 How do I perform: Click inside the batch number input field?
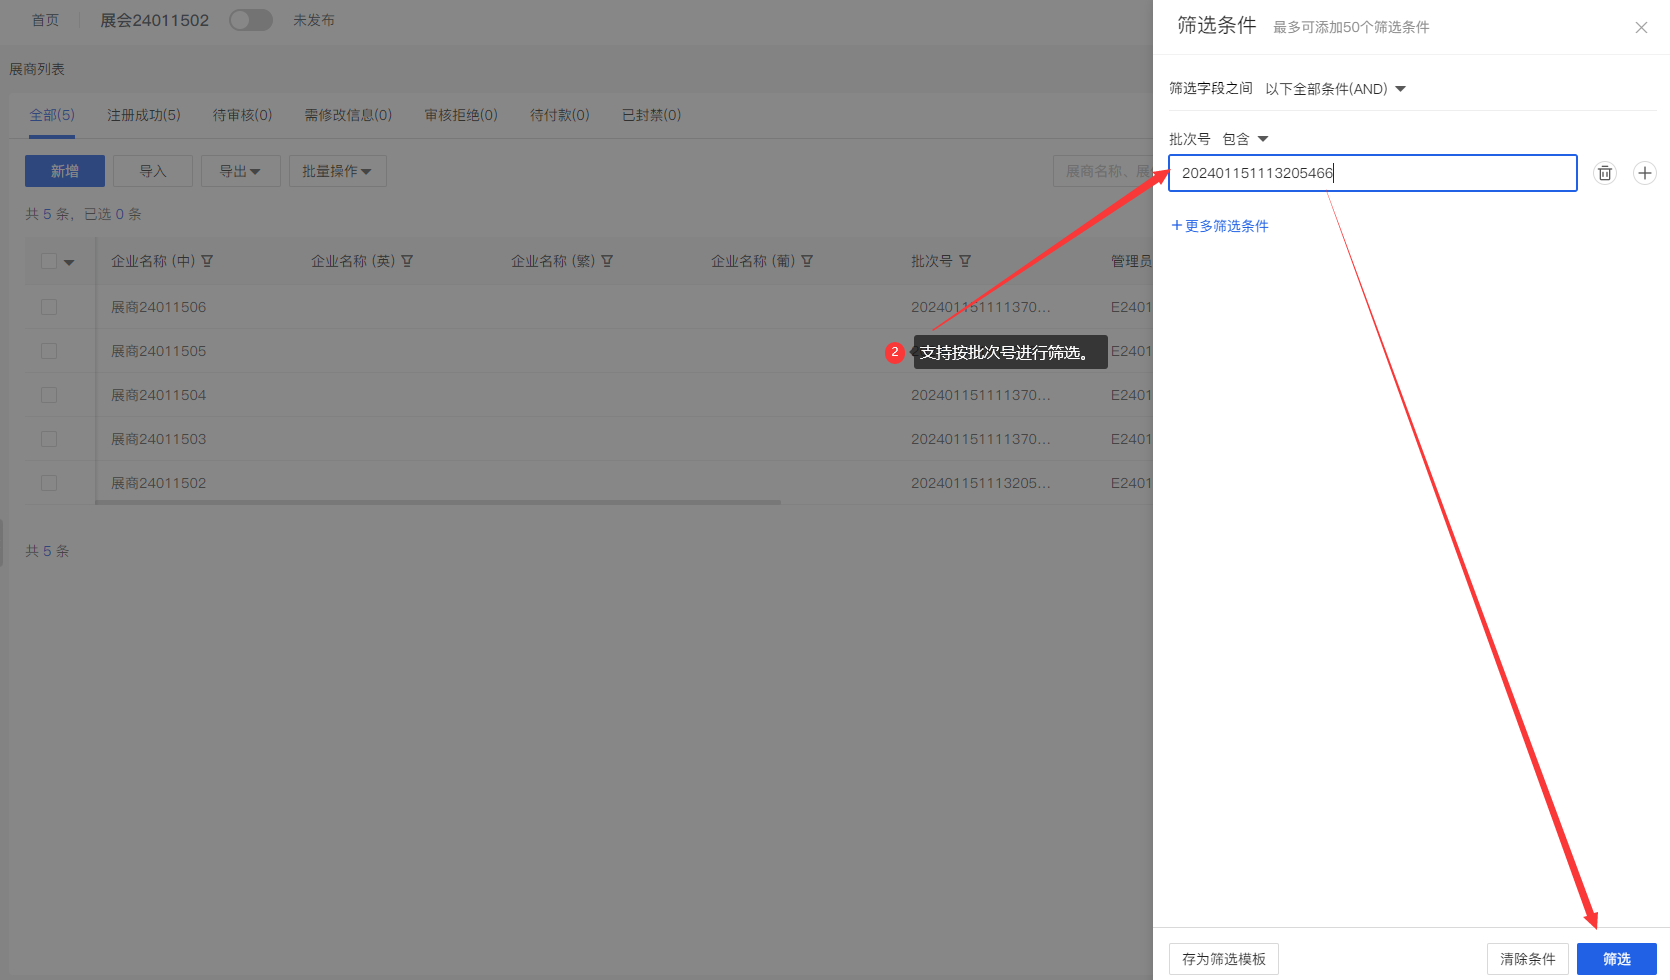click(1370, 173)
